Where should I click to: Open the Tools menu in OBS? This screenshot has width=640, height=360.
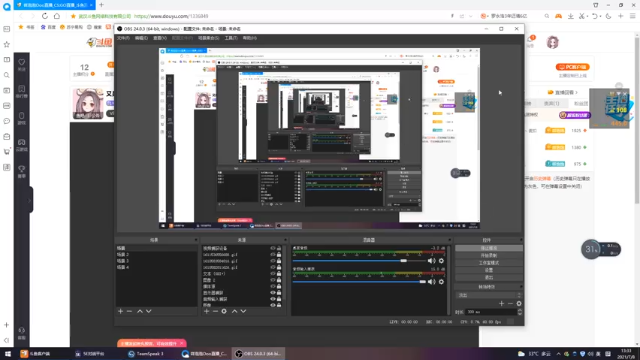[x=231, y=38]
